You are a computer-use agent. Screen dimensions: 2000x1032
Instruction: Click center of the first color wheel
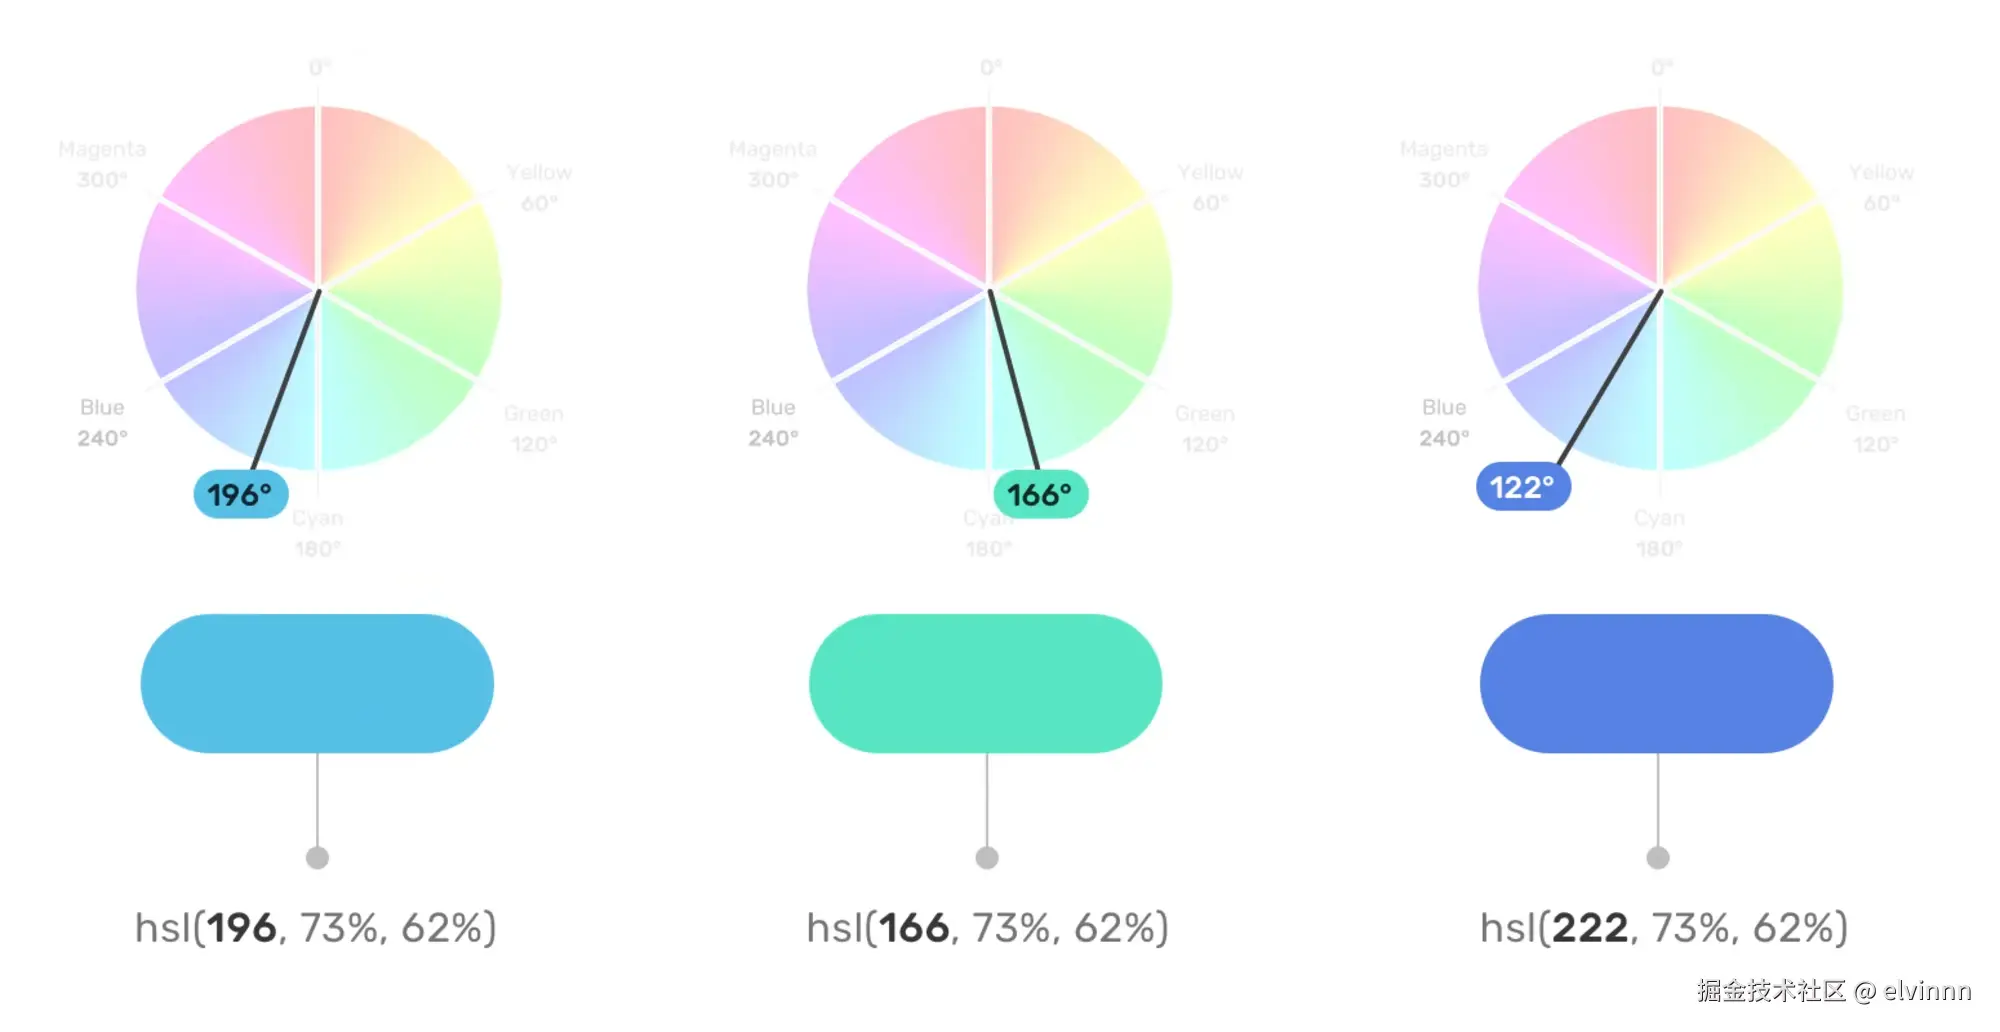[x=319, y=289]
